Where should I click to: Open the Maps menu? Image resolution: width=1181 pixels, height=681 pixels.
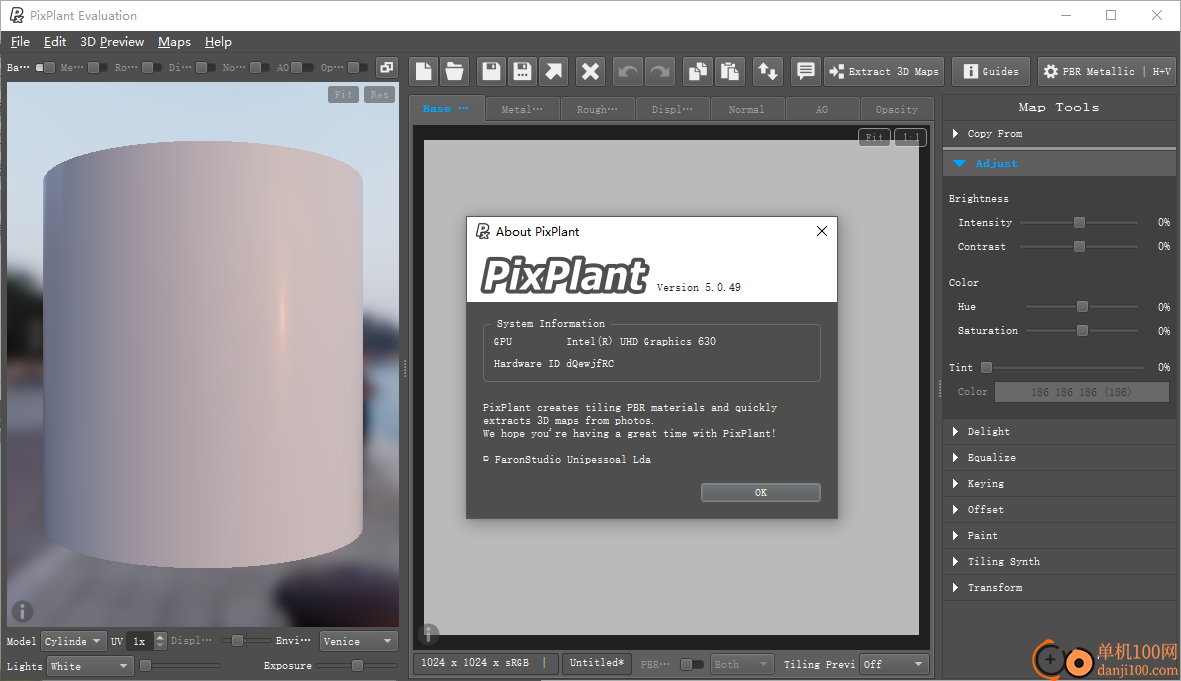pyautogui.click(x=174, y=42)
